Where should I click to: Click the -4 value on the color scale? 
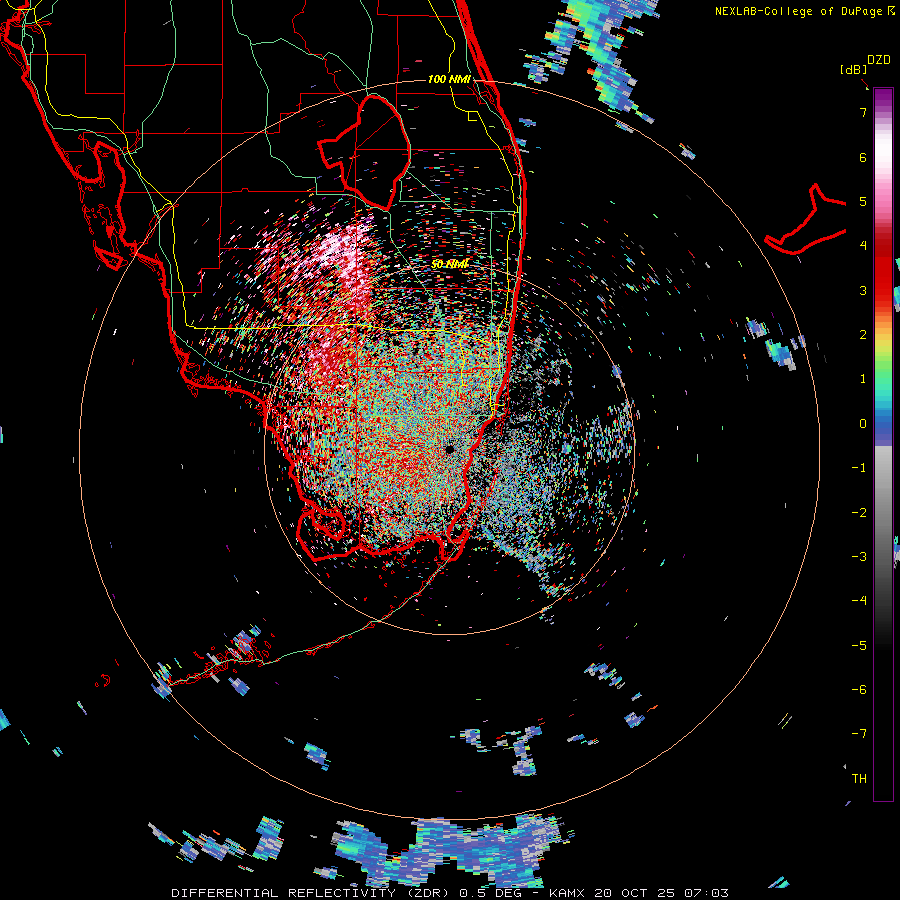(x=859, y=600)
